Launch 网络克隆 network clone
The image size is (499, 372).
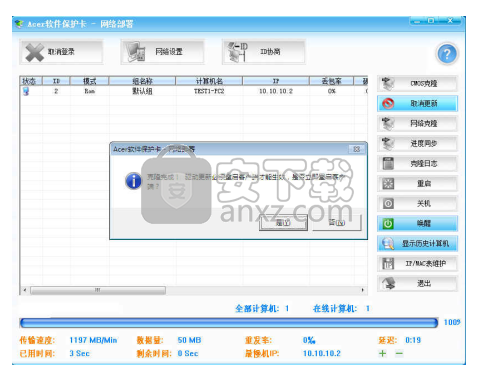pos(417,124)
